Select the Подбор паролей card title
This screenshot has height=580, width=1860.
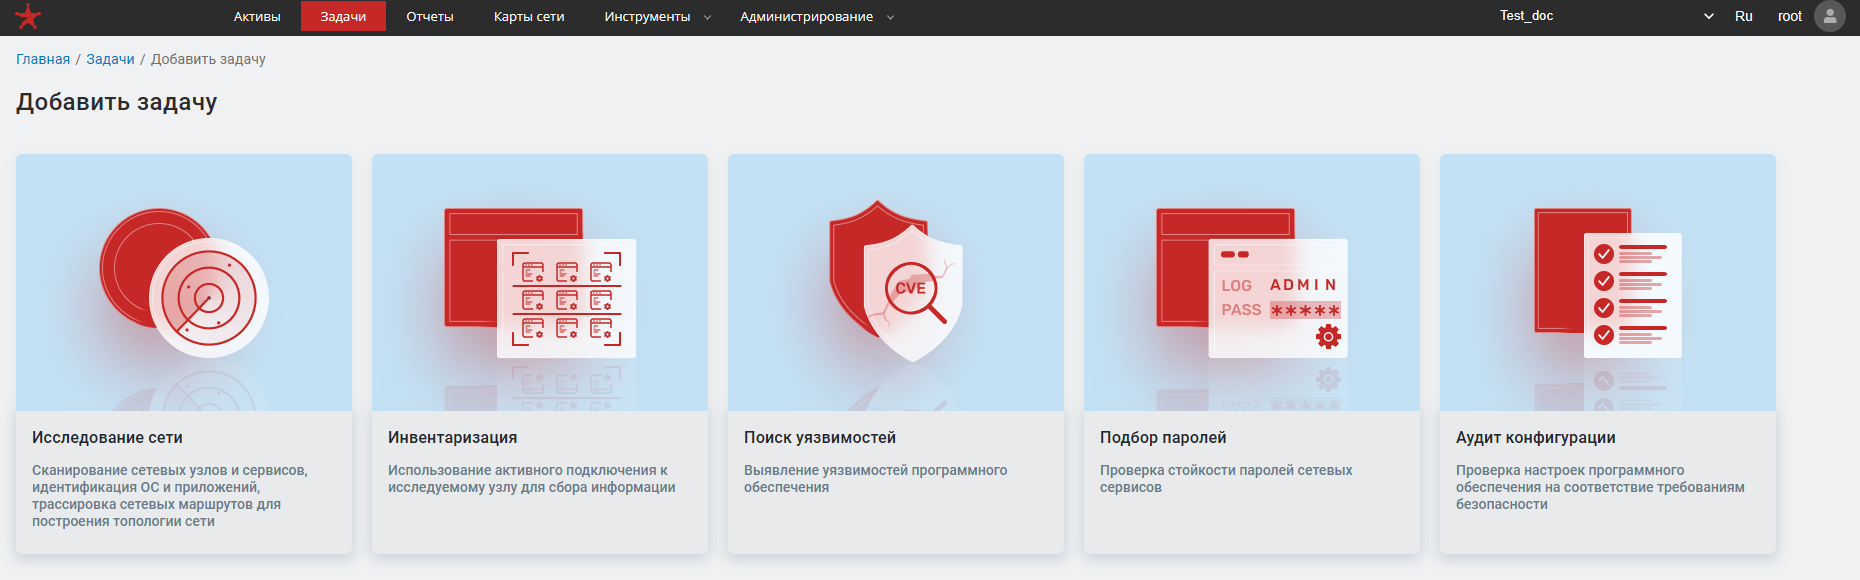[x=1163, y=438]
